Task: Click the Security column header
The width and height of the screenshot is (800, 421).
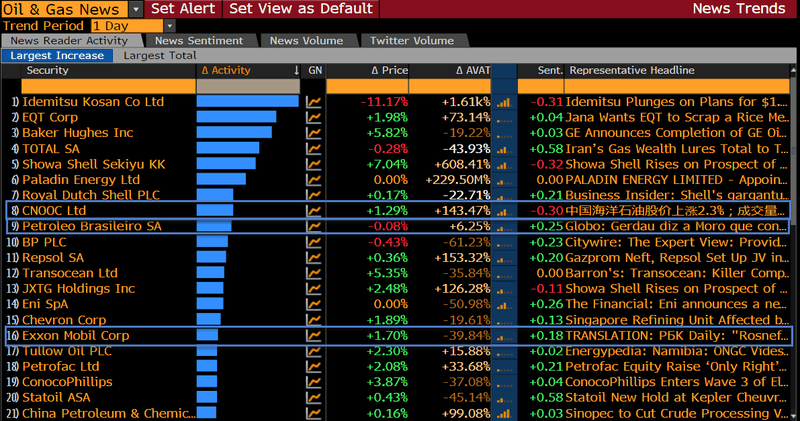Action: click(108, 70)
